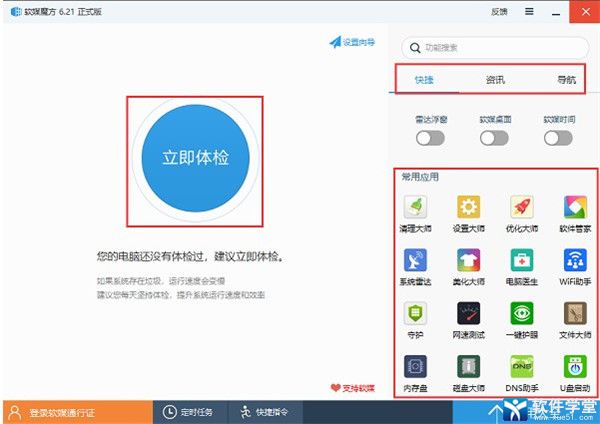This screenshot has height=424, width=600.
Task: Launch WiFi助手 tool
Action: 575,260
